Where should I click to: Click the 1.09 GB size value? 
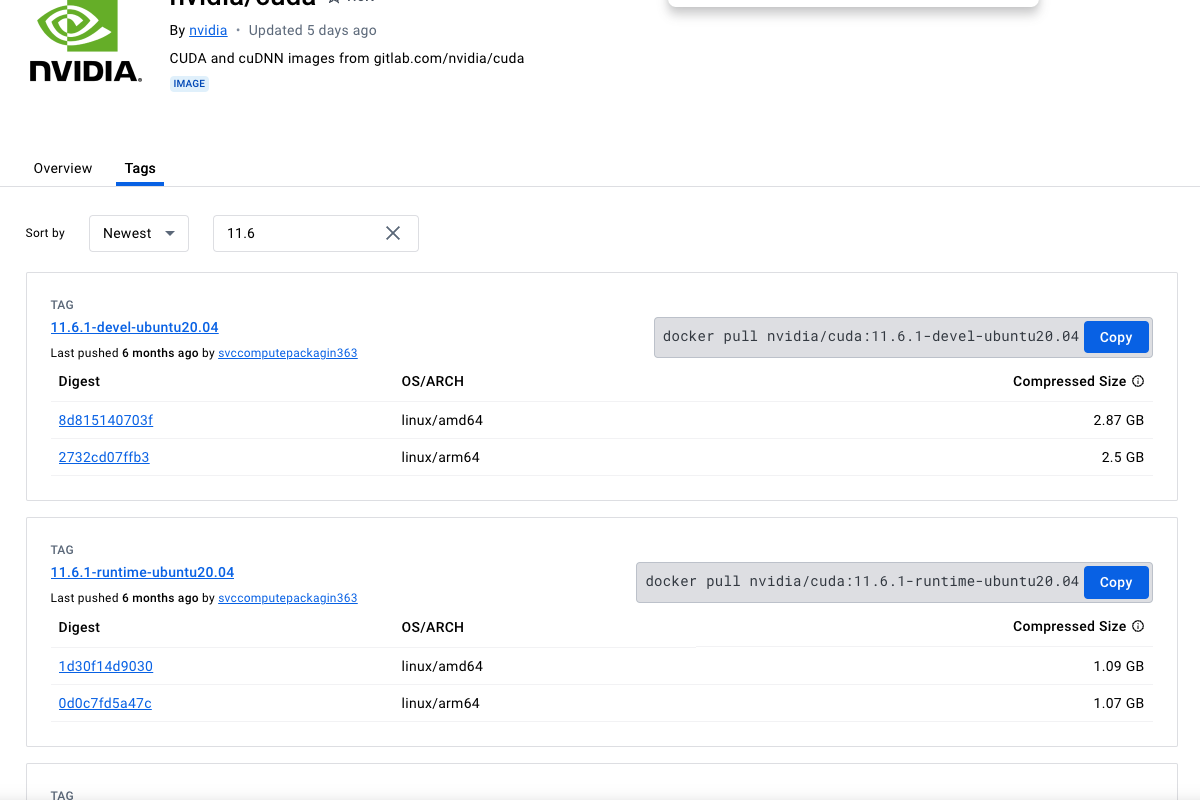pyautogui.click(x=1119, y=666)
